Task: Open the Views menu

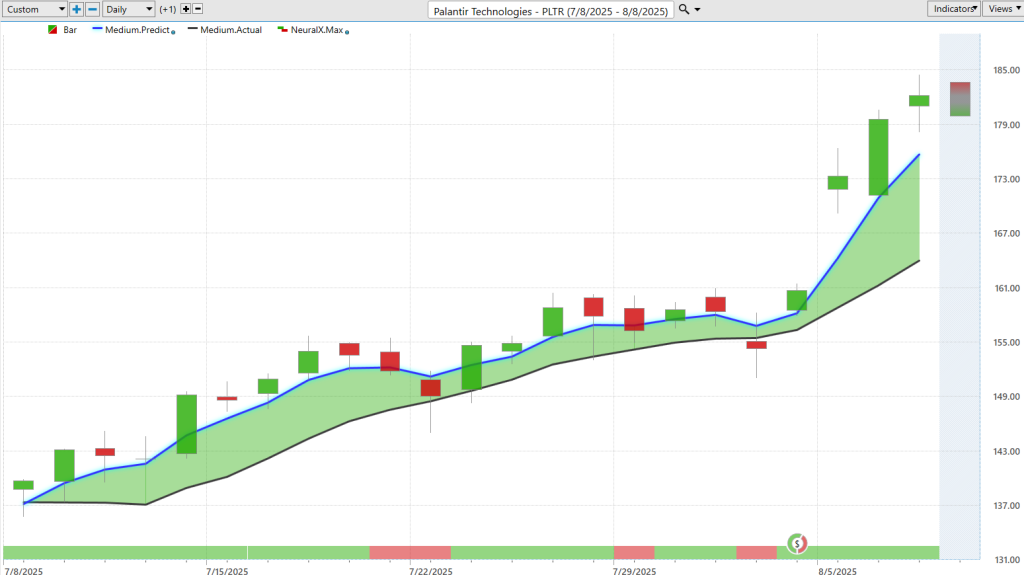Action: click(x=1002, y=9)
